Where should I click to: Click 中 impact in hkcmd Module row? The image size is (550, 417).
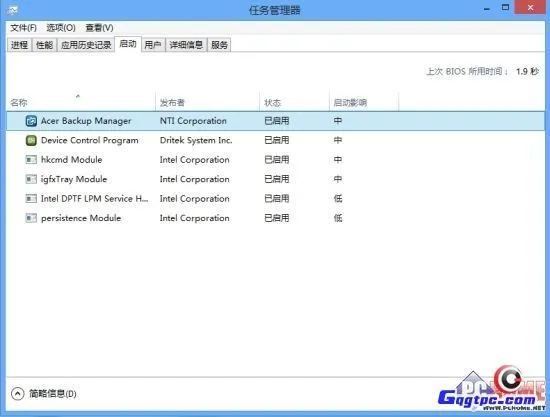[338, 160]
